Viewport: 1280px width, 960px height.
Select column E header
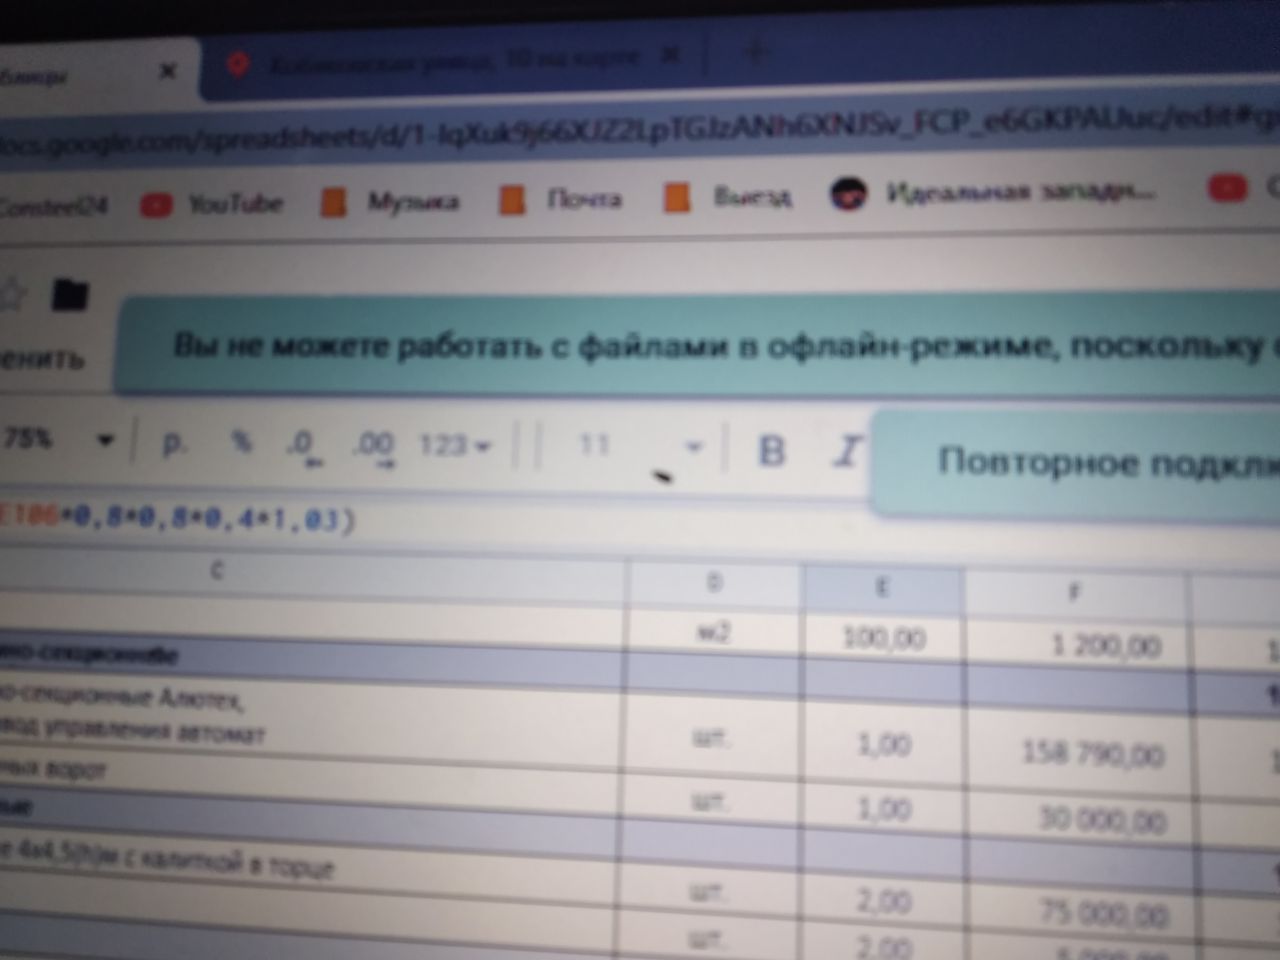pyautogui.click(x=882, y=588)
